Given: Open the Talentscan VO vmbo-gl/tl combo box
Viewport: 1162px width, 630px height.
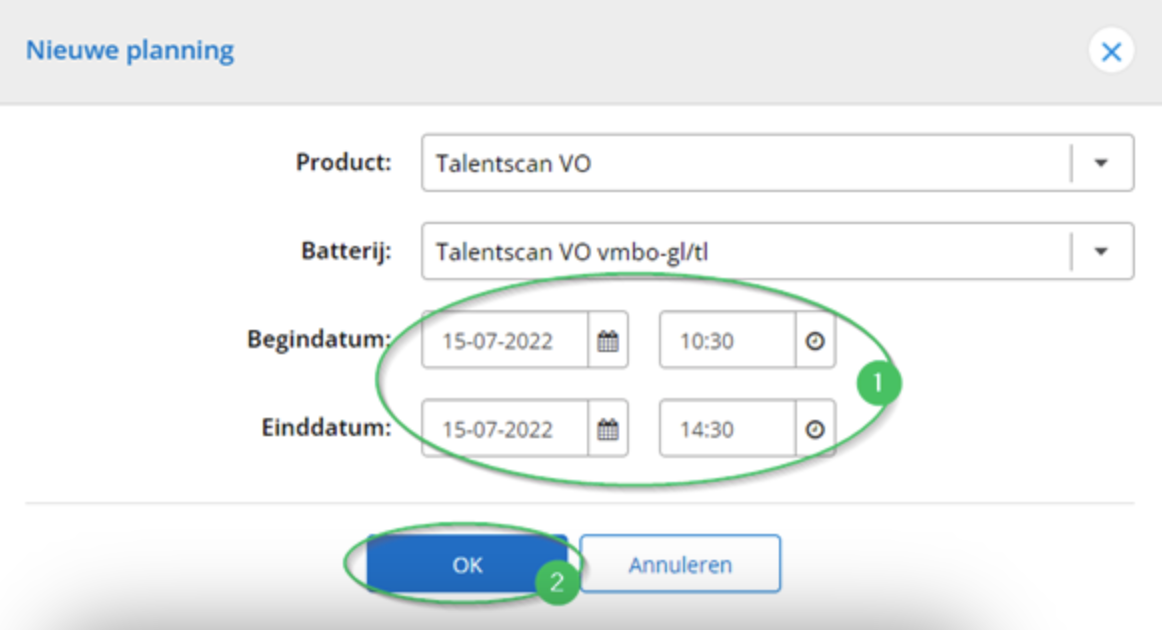Looking at the screenshot, I should coord(740,251).
